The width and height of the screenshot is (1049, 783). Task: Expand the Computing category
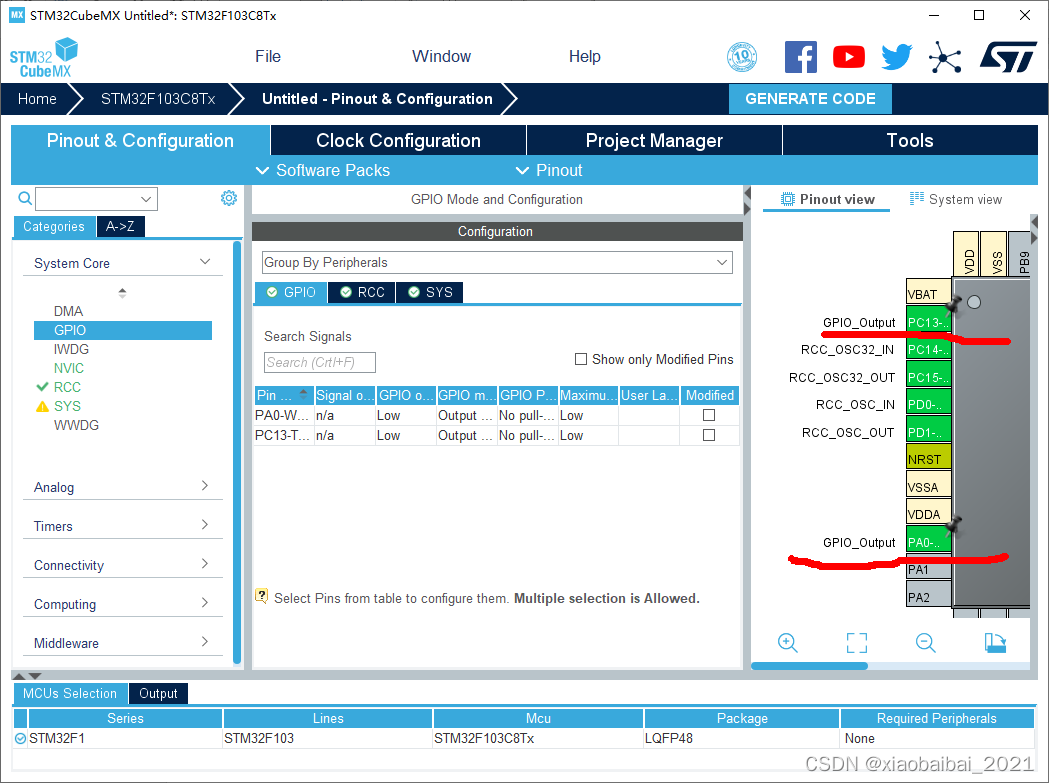tap(205, 602)
